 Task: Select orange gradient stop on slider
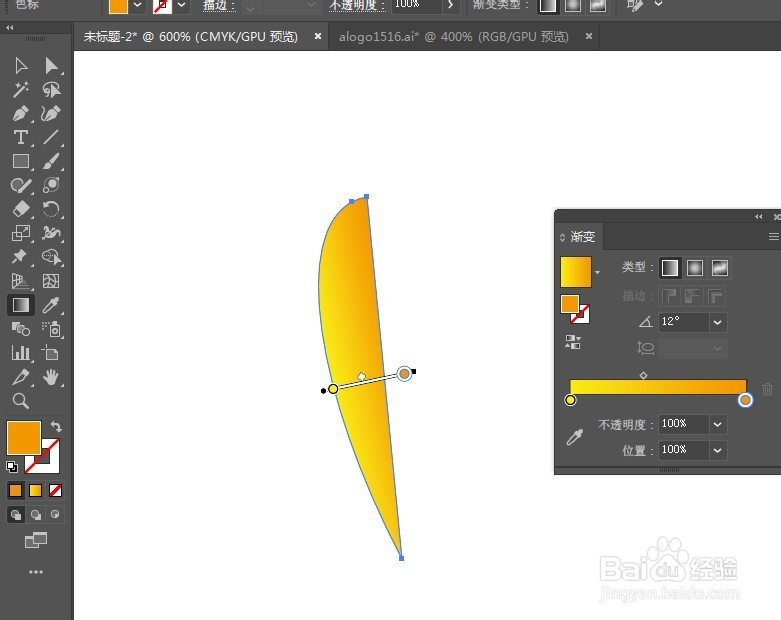(x=745, y=400)
